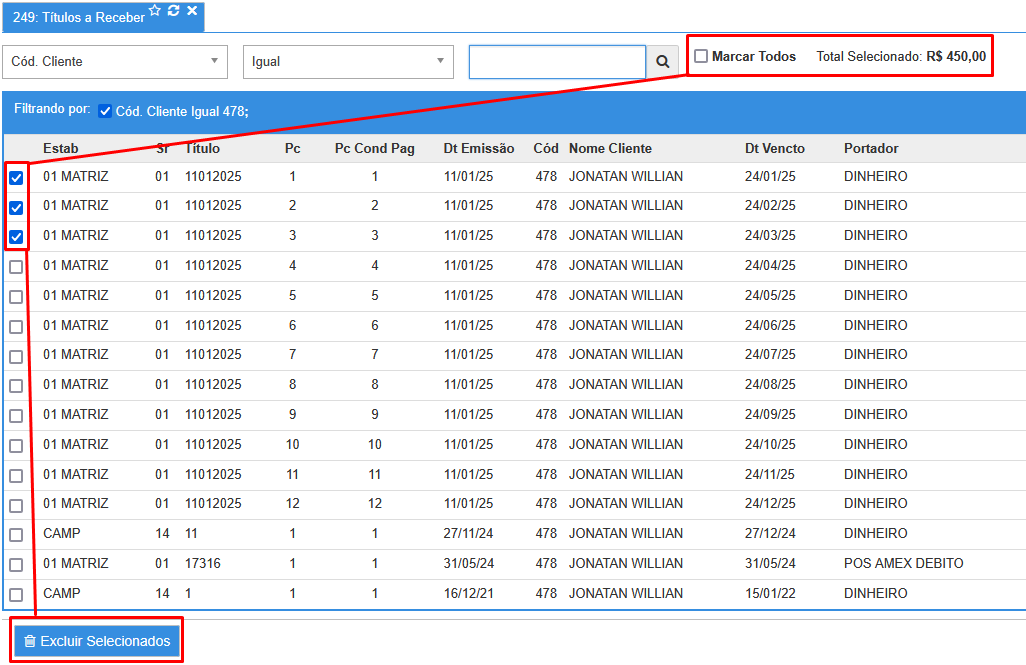Check row with vencimento 24/04/25

16,266
